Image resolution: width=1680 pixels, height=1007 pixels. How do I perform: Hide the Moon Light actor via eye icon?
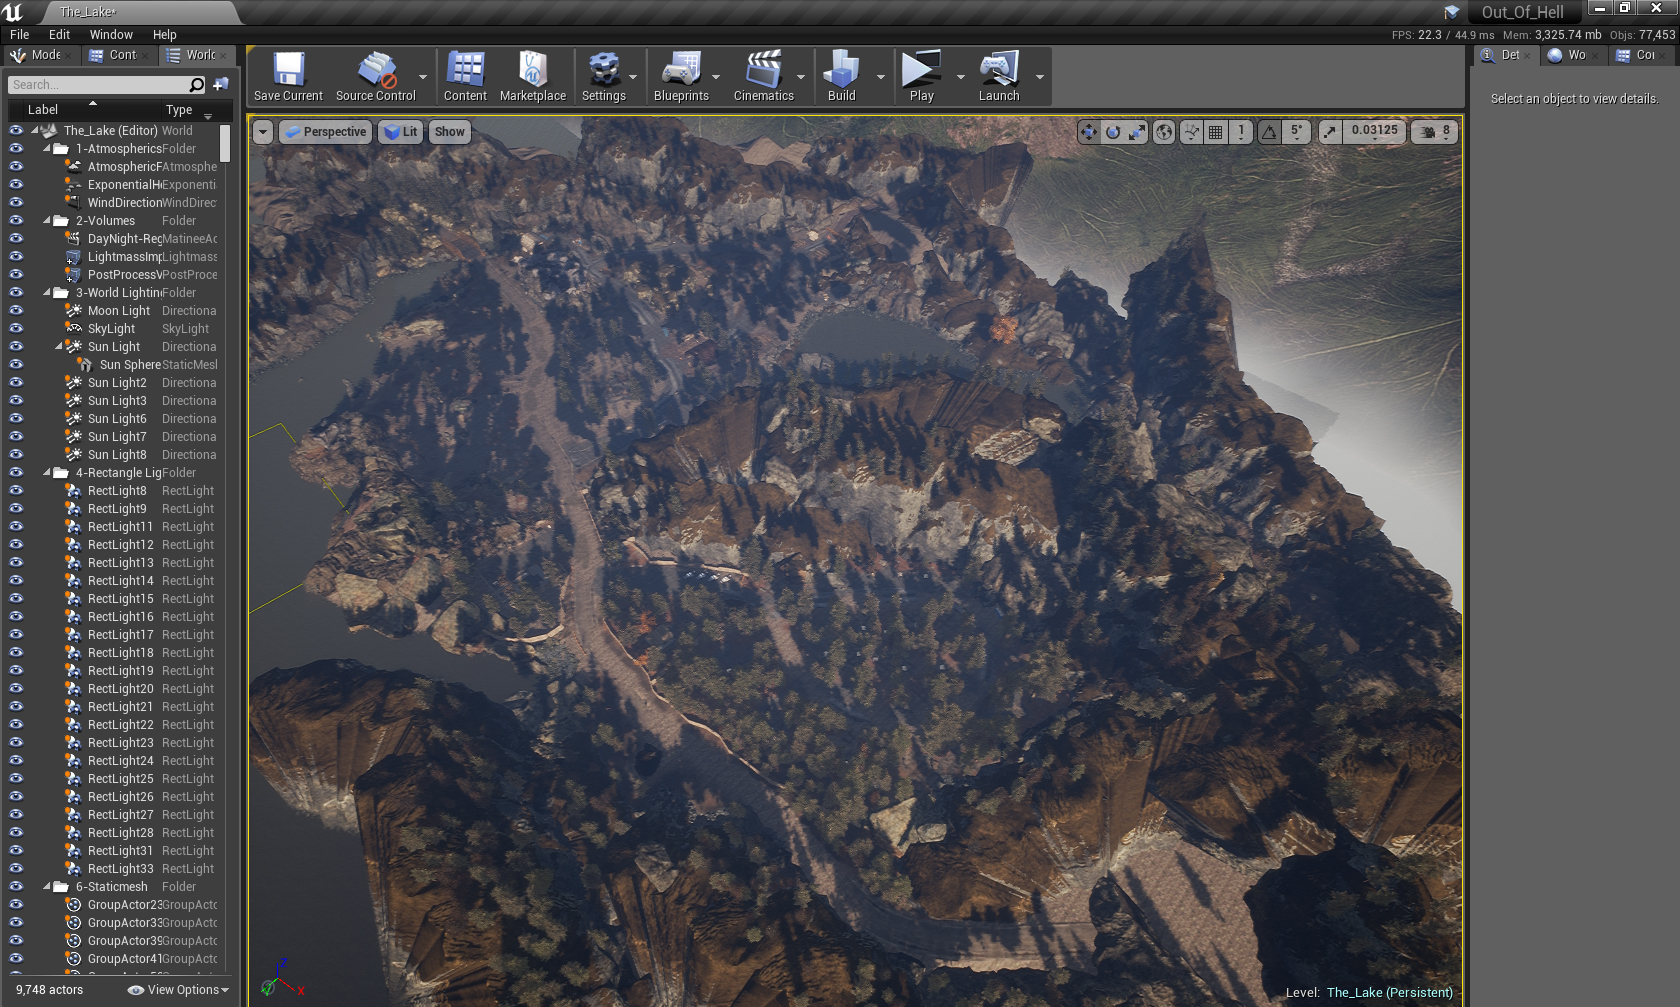click(16, 311)
